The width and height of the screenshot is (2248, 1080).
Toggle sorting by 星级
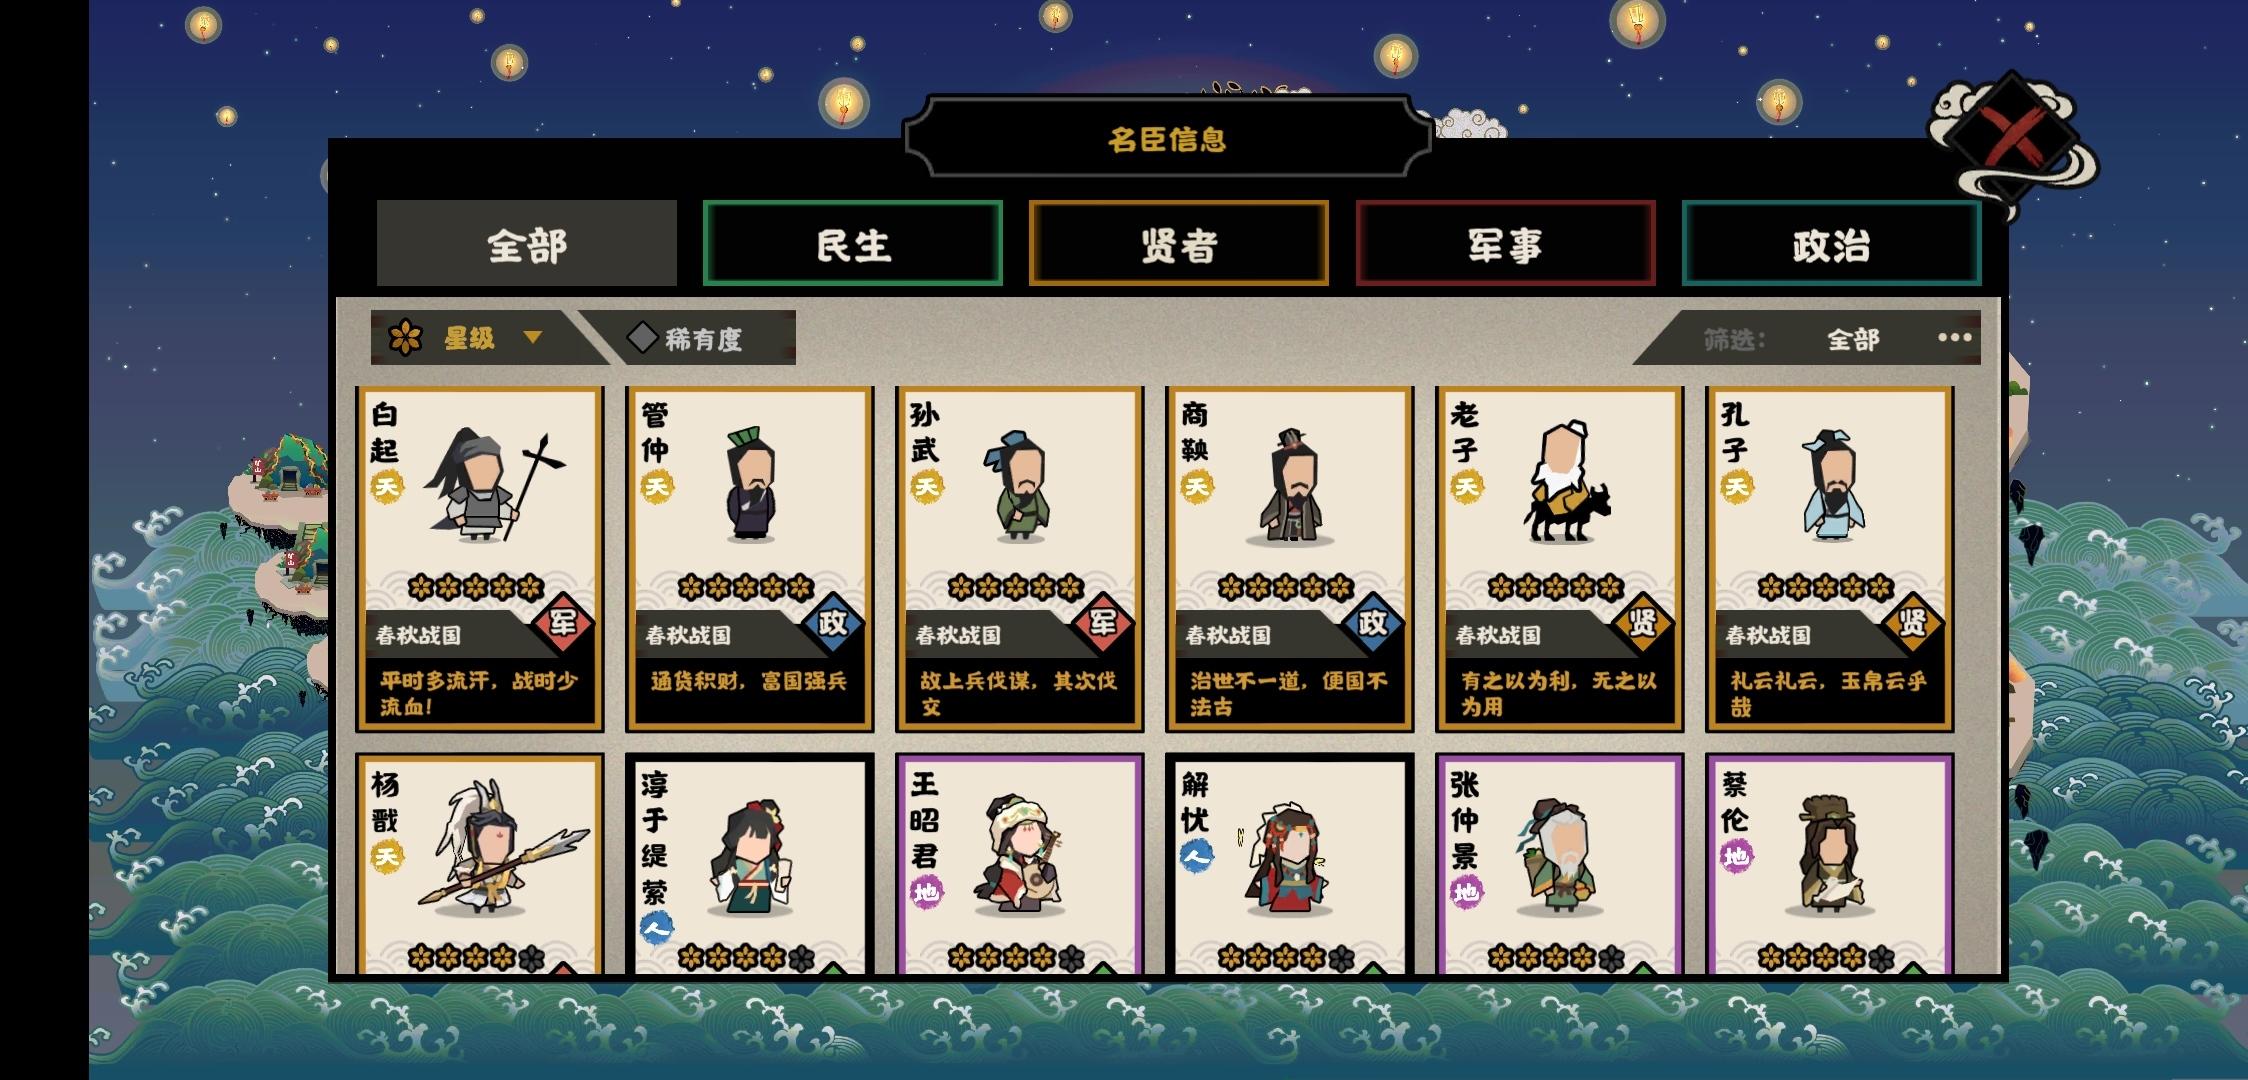tap(469, 338)
